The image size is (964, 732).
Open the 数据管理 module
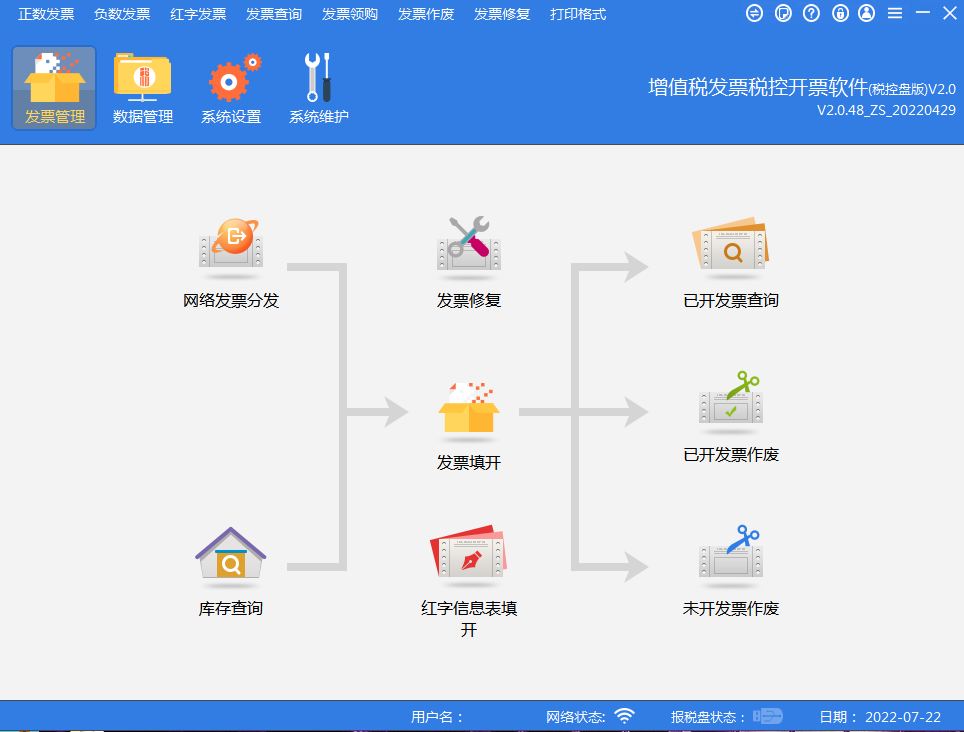[142, 88]
